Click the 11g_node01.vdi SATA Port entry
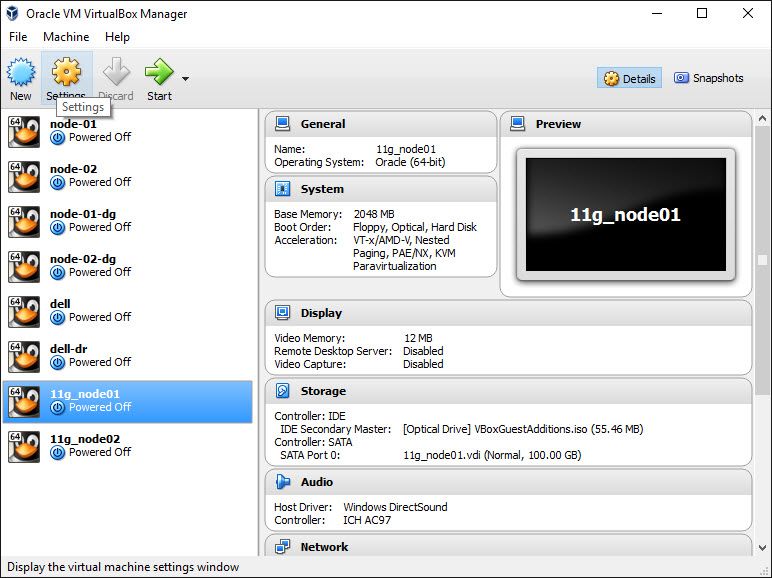The width and height of the screenshot is (772, 578). pyautogui.click(x=492, y=455)
